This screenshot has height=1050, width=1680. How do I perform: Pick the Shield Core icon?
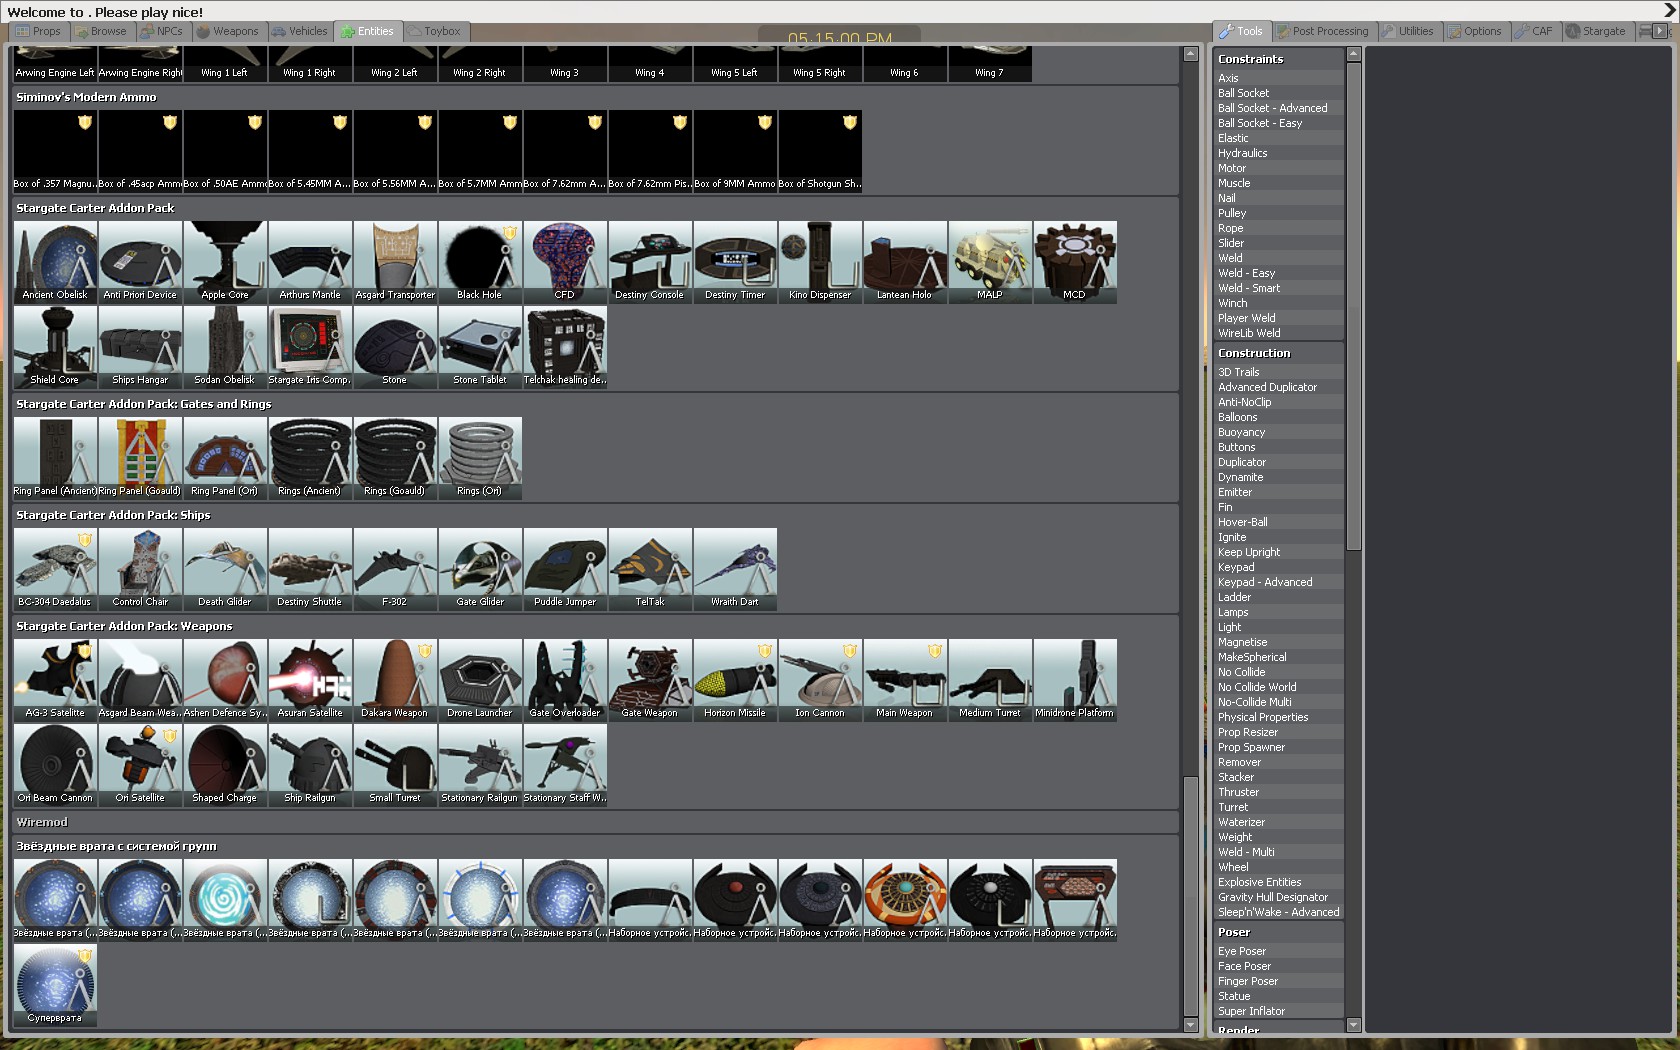[x=55, y=345]
